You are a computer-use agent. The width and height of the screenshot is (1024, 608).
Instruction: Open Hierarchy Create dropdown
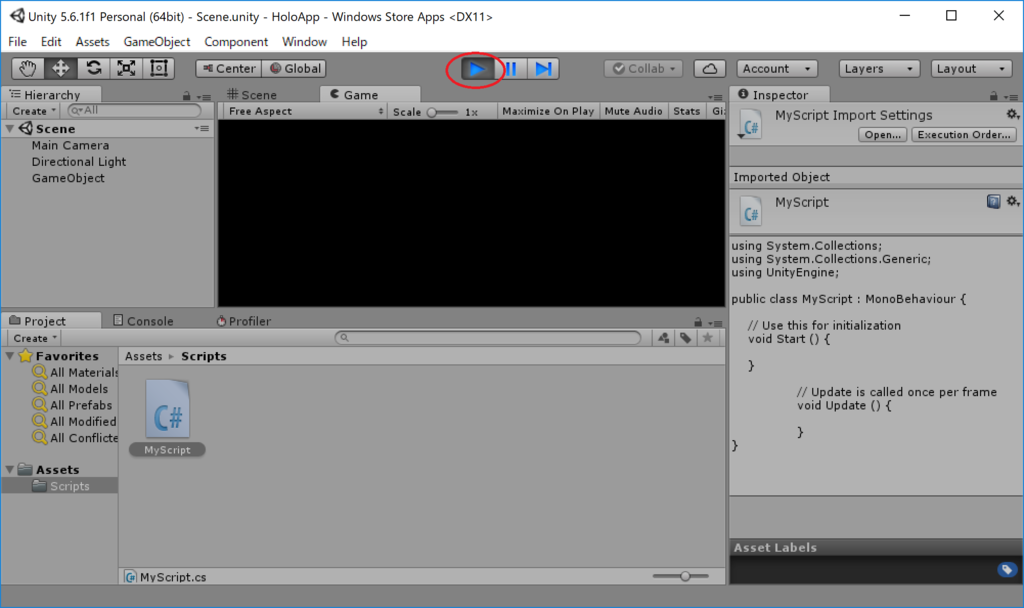(x=34, y=111)
